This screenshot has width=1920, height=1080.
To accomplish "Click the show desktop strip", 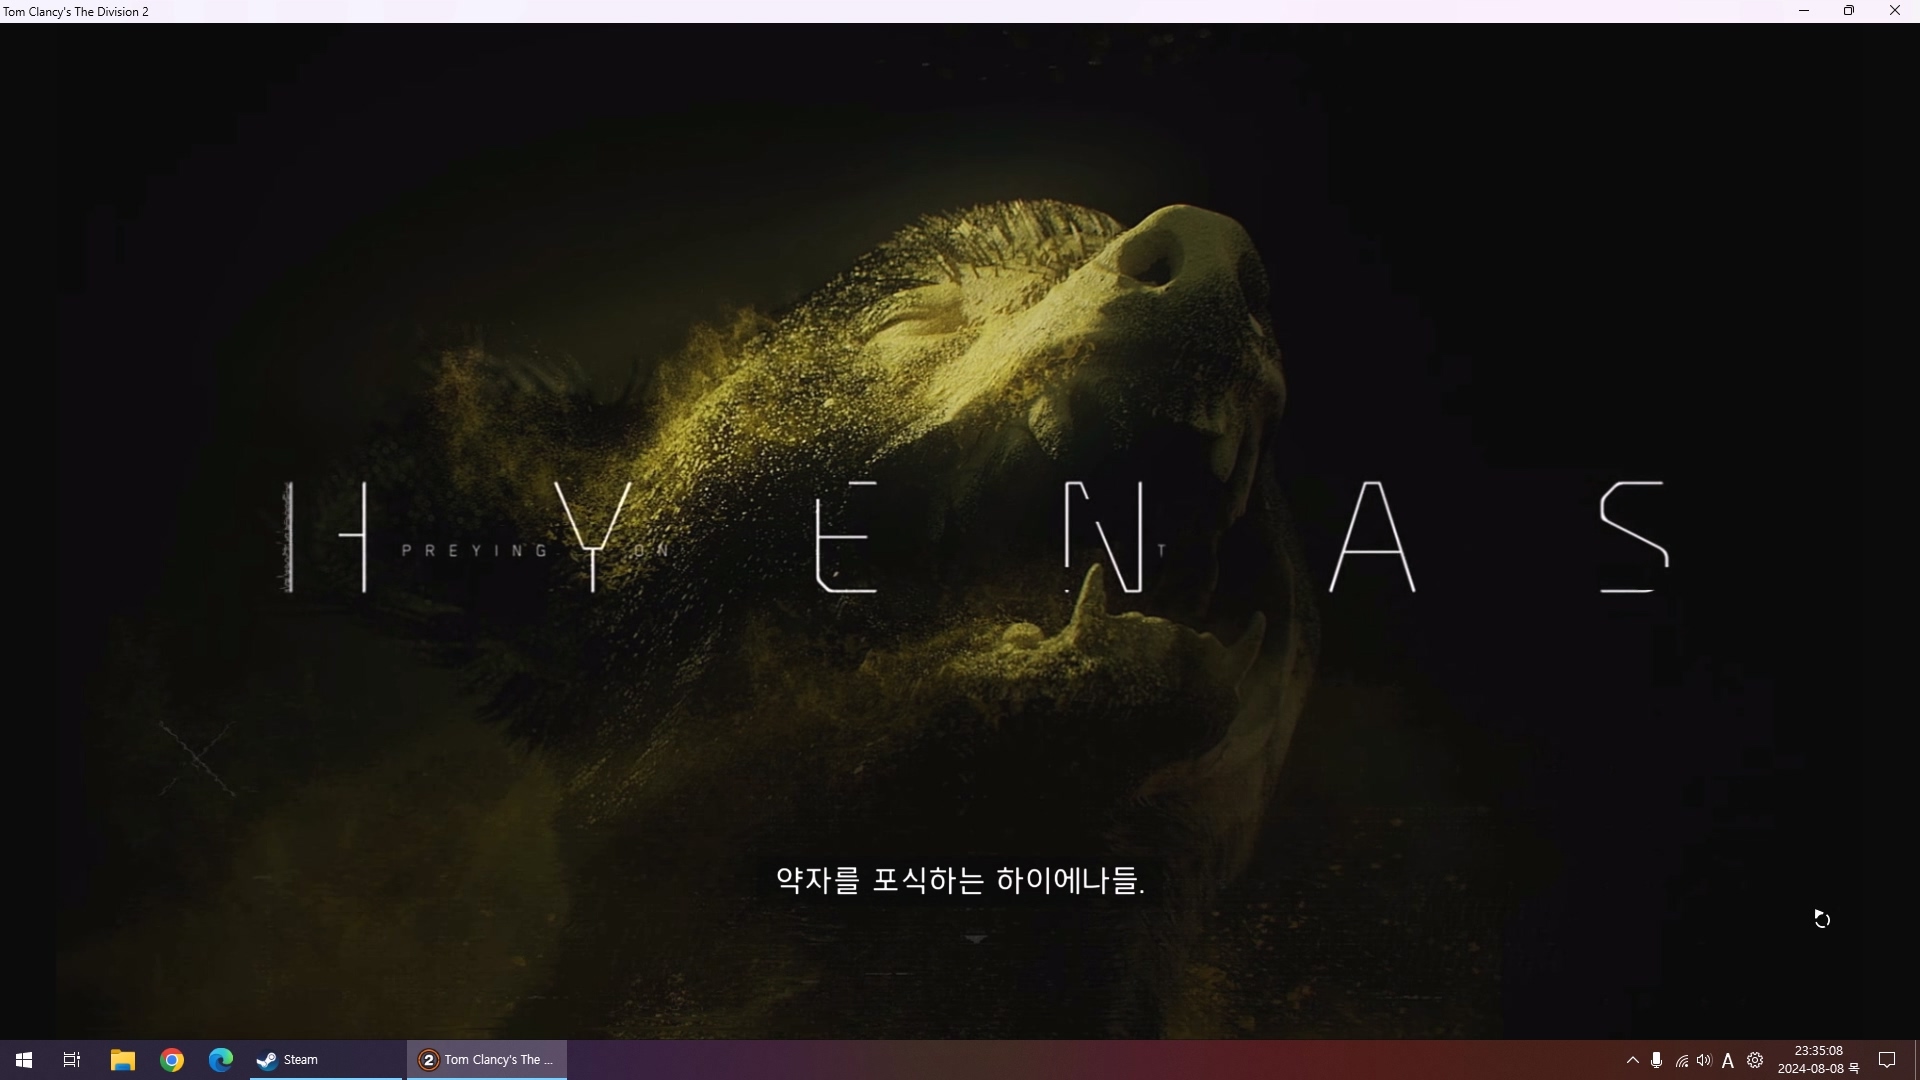I will pos(1916,1060).
